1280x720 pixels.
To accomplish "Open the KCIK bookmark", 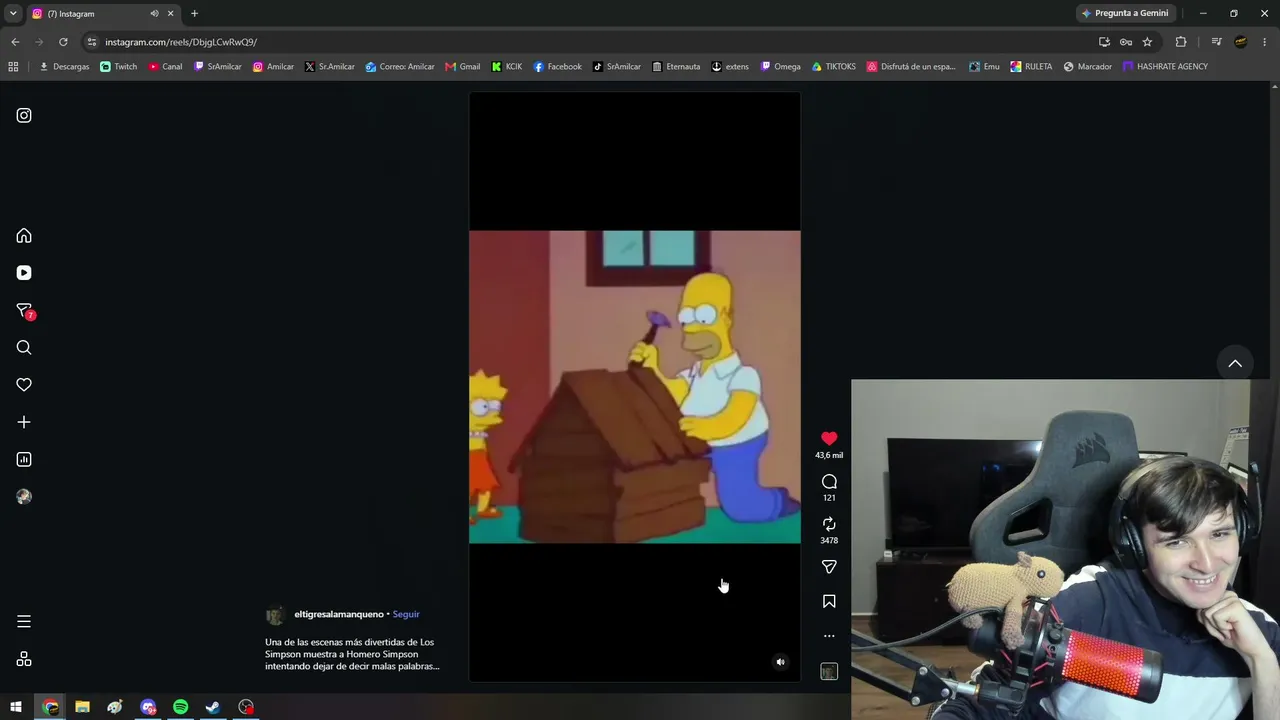I will 507,67.
